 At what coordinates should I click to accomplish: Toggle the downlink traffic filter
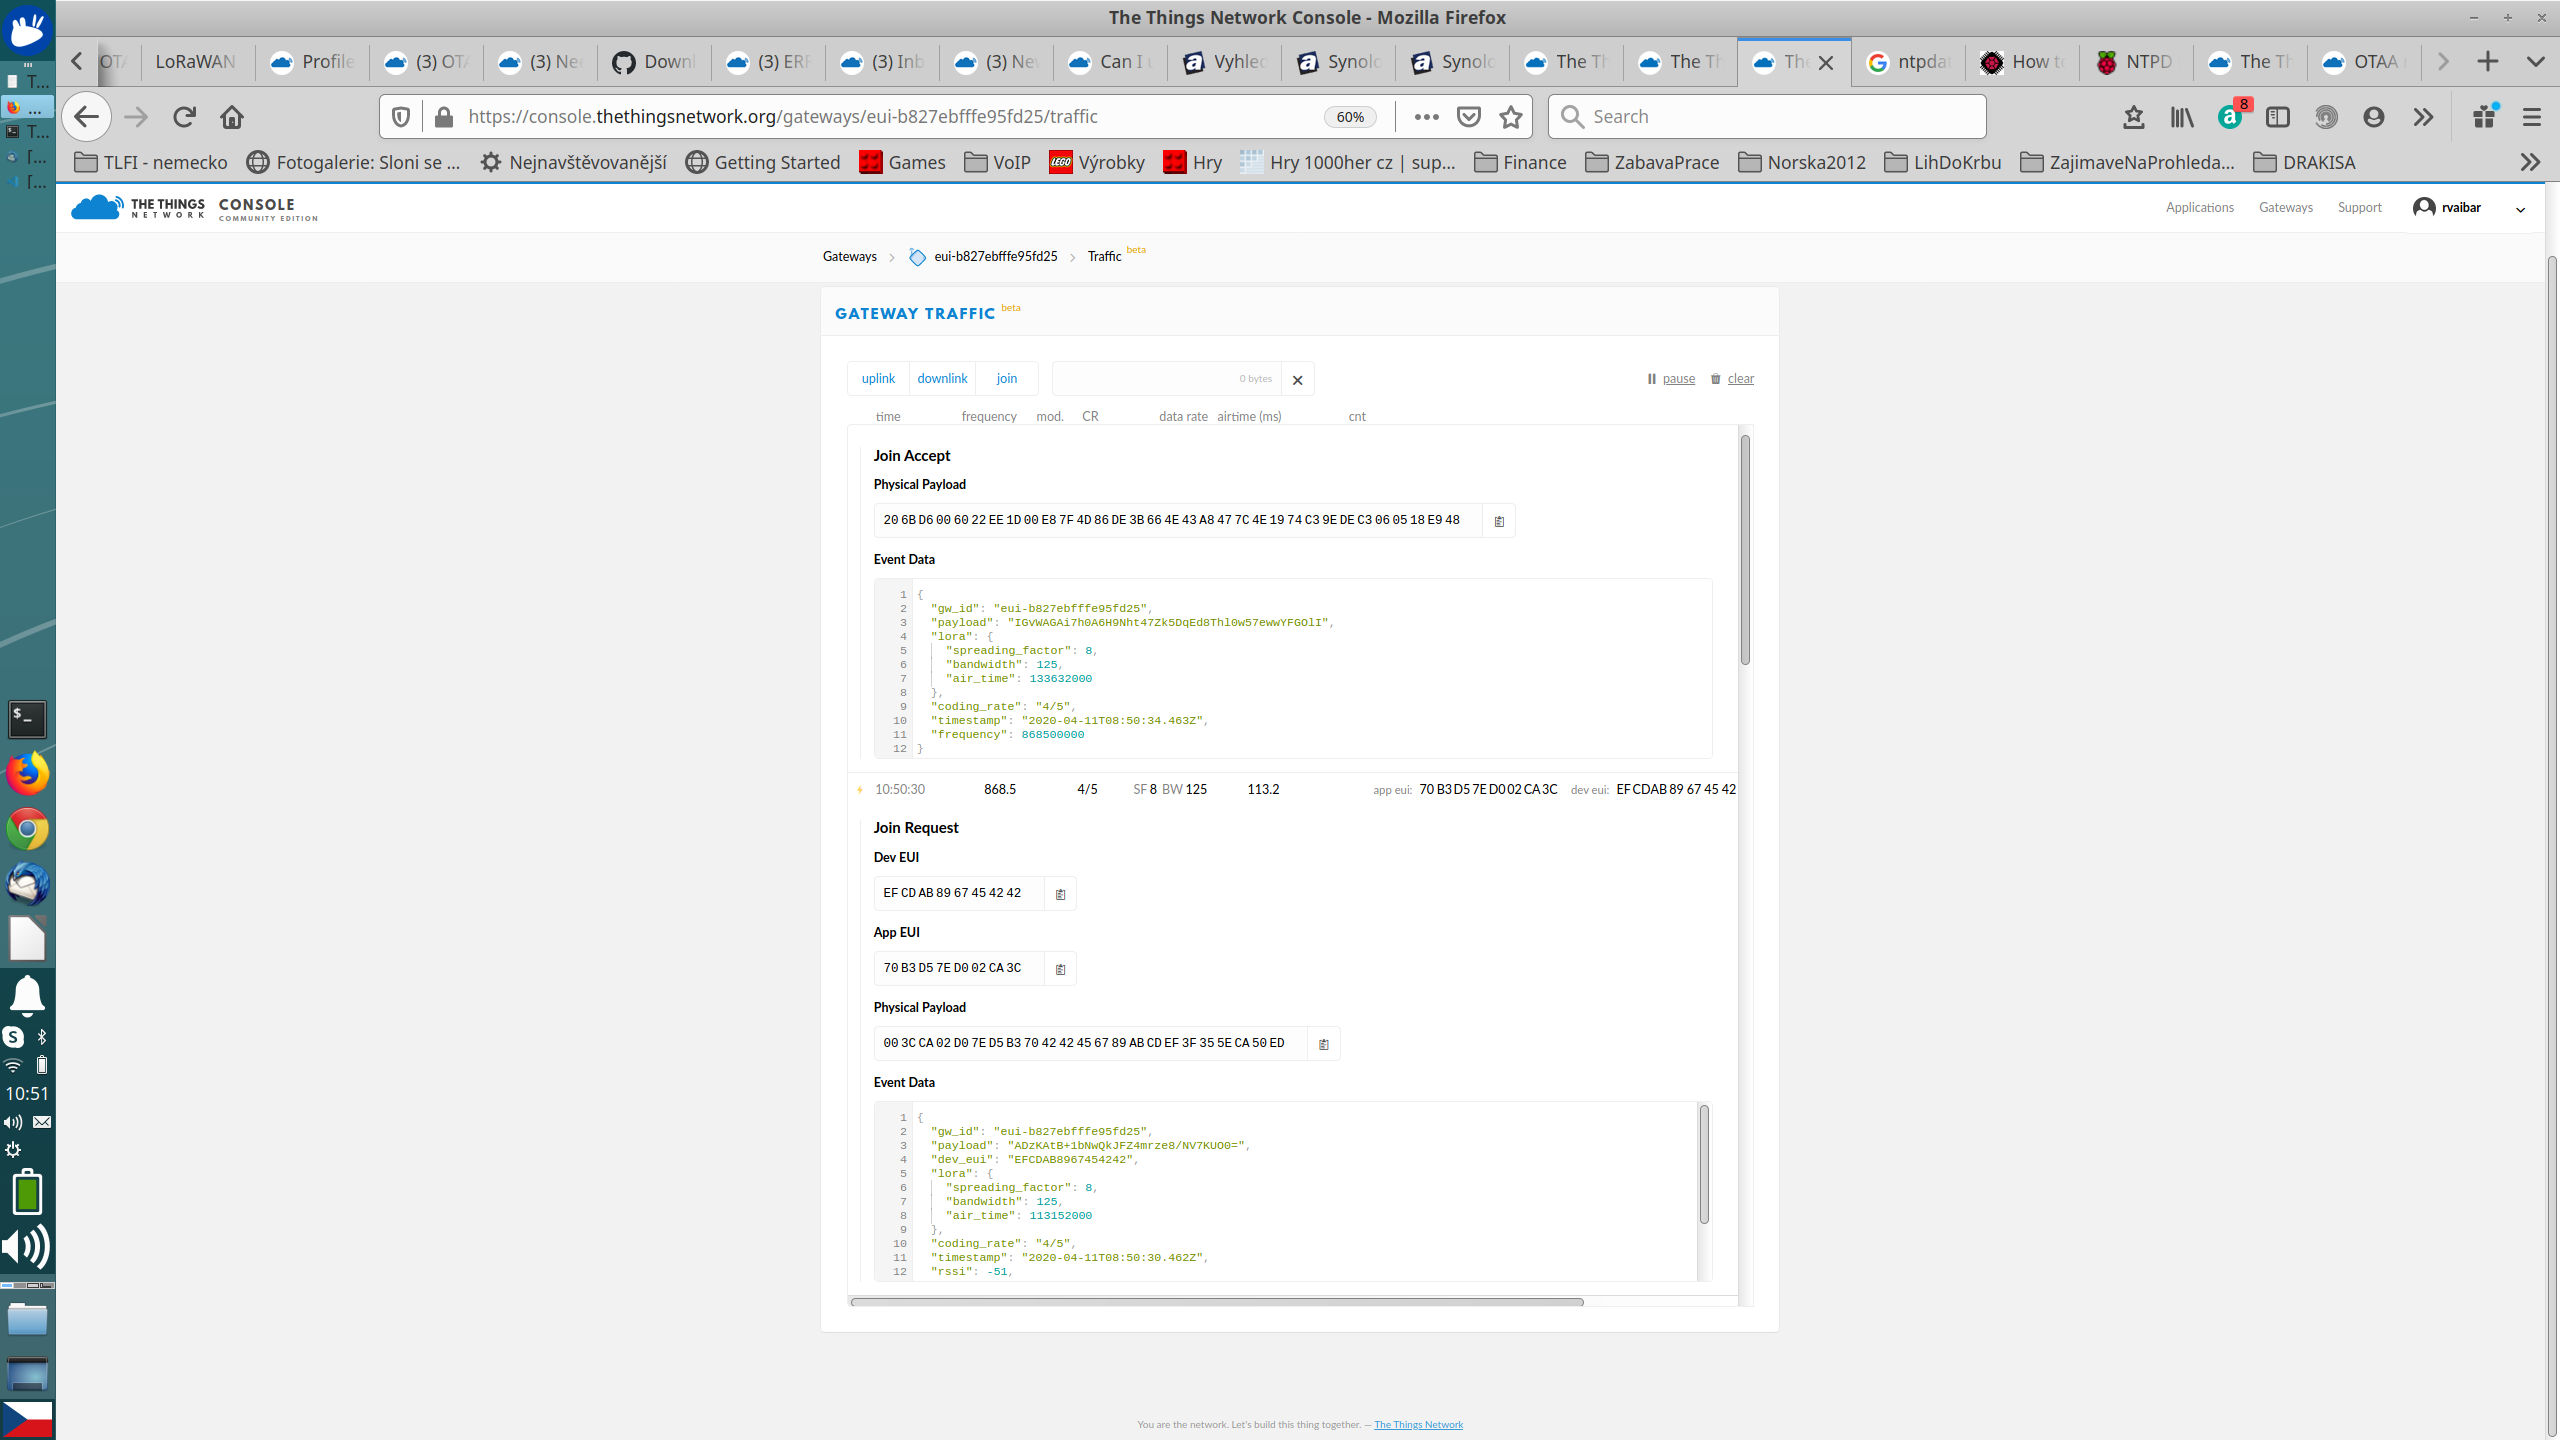coord(942,378)
